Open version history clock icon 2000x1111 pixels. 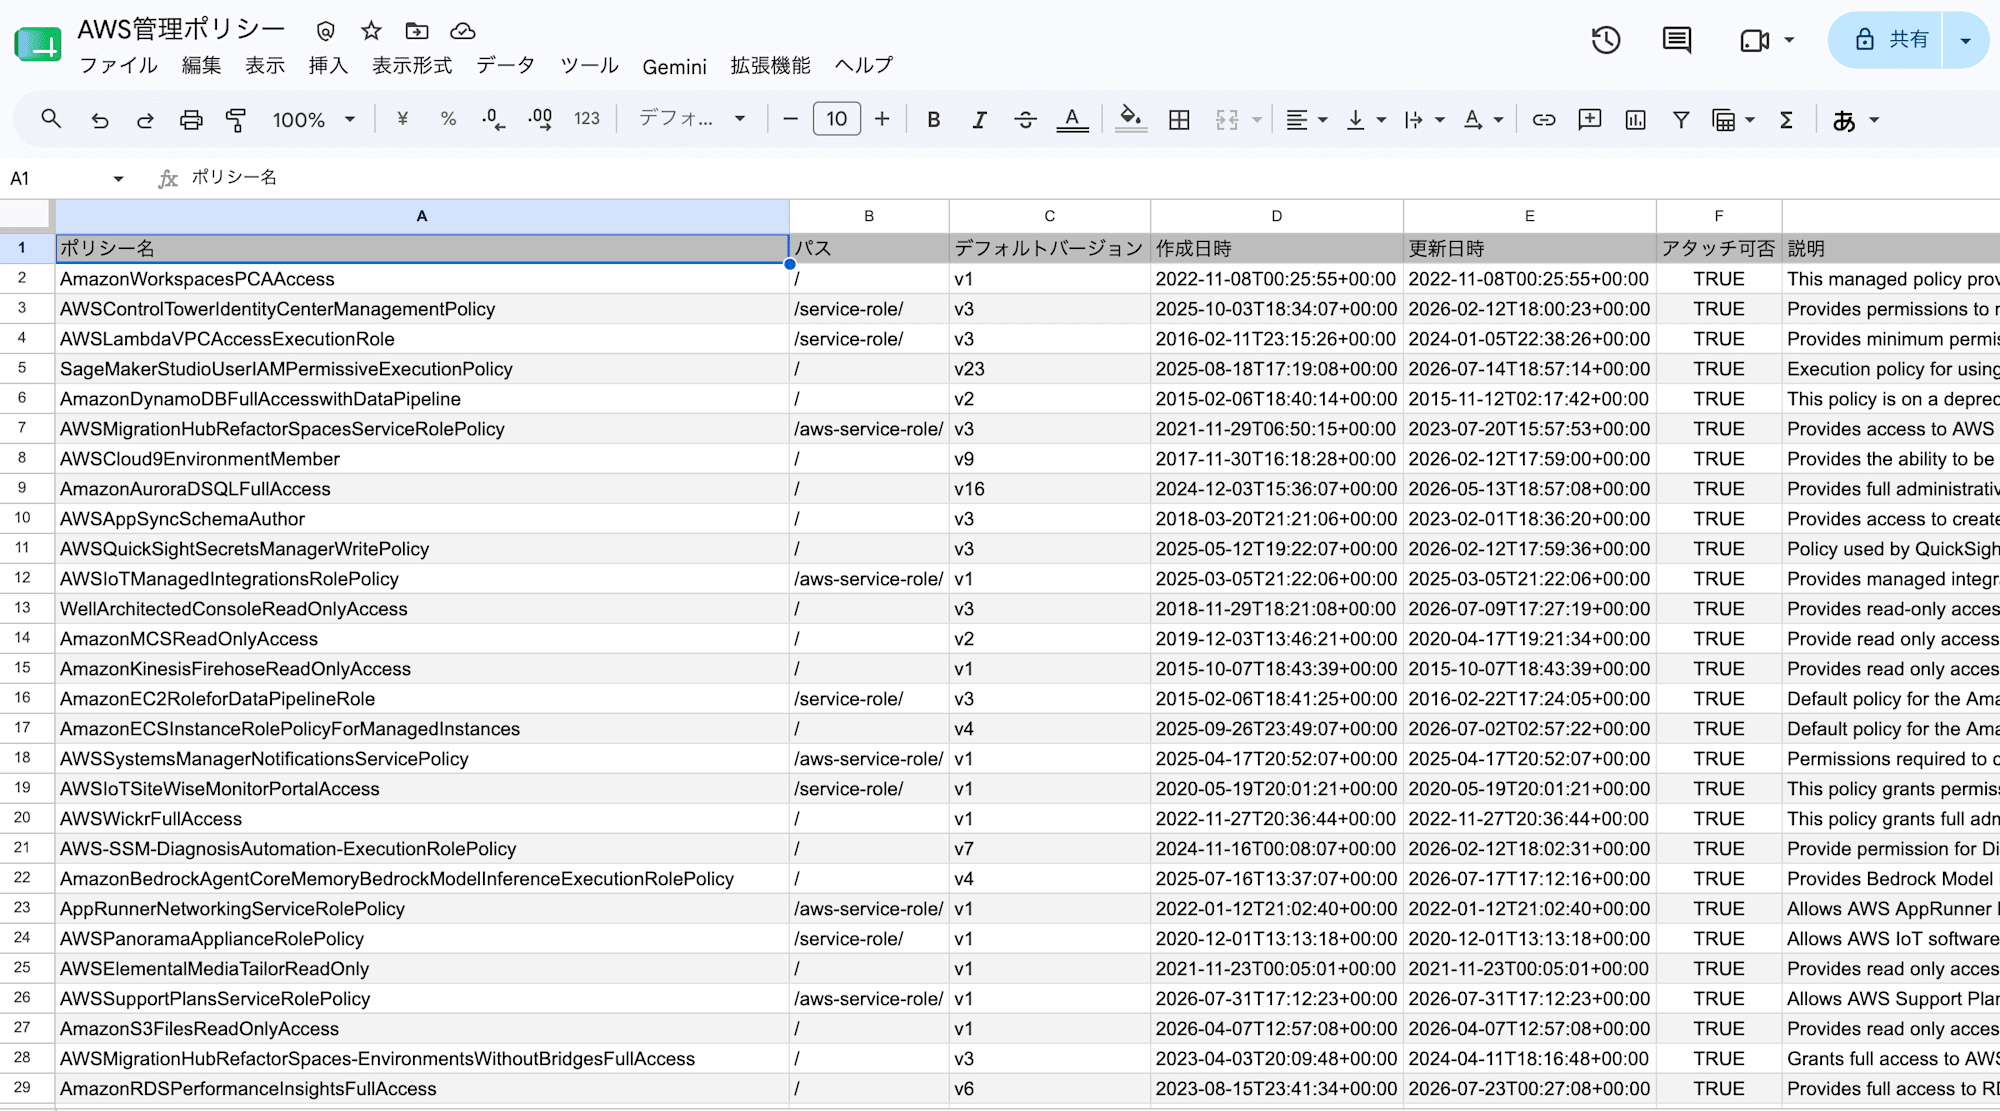tap(1606, 40)
